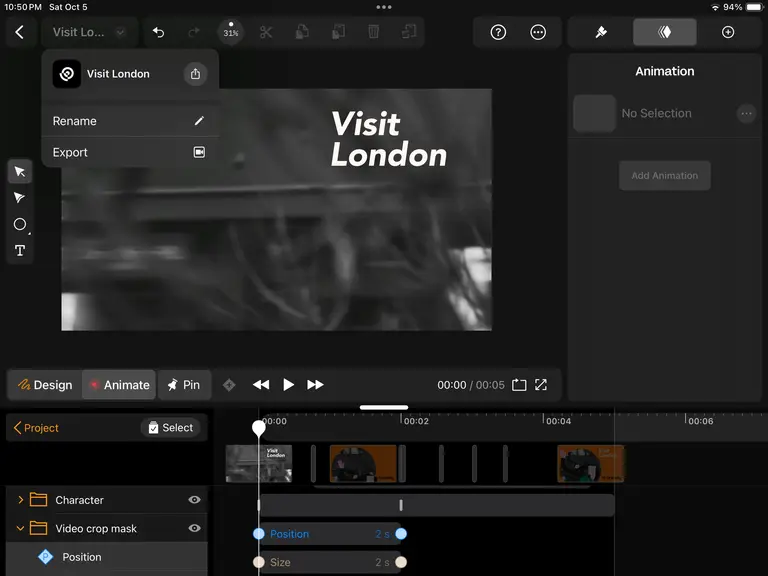This screenshot has width=768, height=576.
Task: Open the Visit Lo... project title dropdown
Action: (89, 32)
